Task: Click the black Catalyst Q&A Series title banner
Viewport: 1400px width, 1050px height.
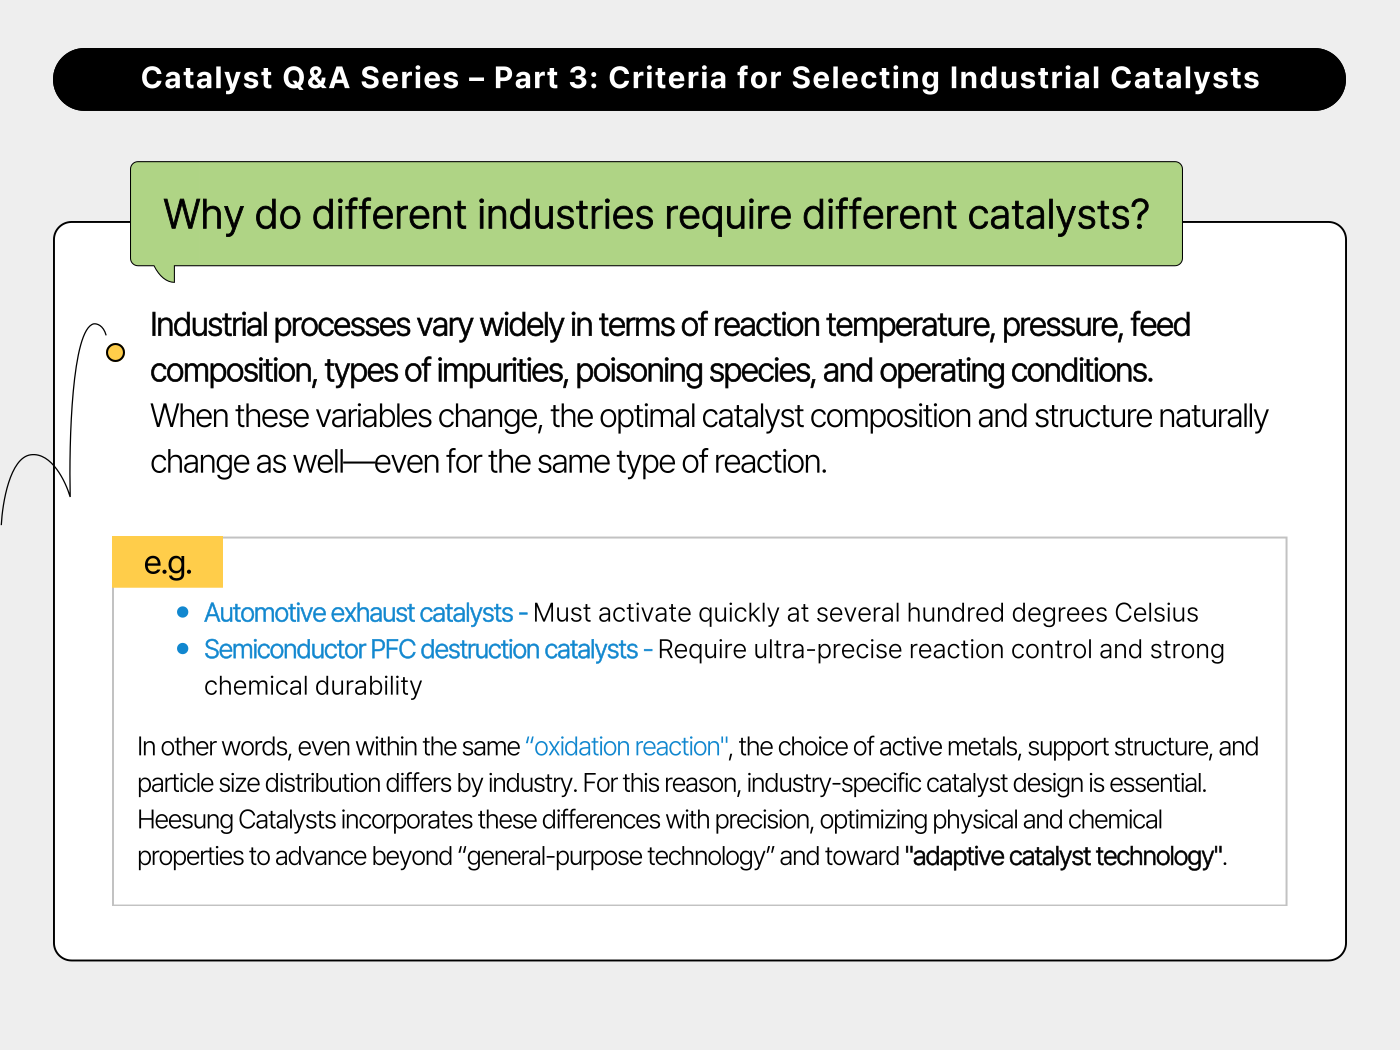Action: click(699, 79)
